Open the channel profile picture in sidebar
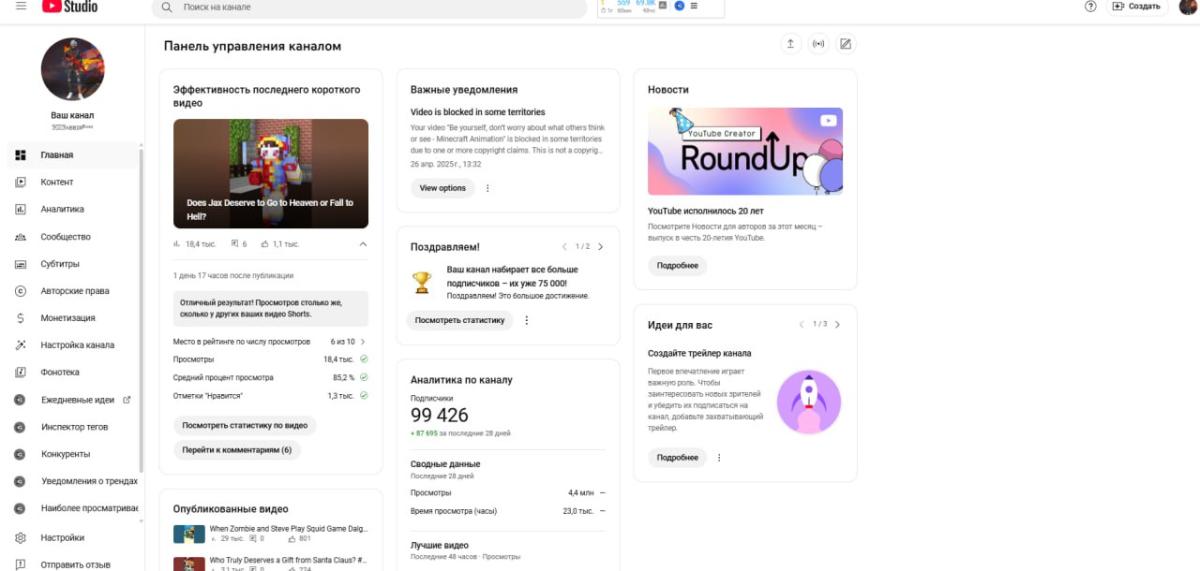Viewport: 1200px width, 571px height. 72,69
